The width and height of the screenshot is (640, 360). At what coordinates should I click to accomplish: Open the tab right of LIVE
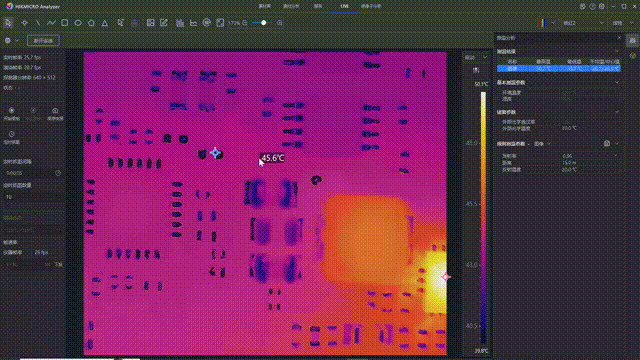371,6
